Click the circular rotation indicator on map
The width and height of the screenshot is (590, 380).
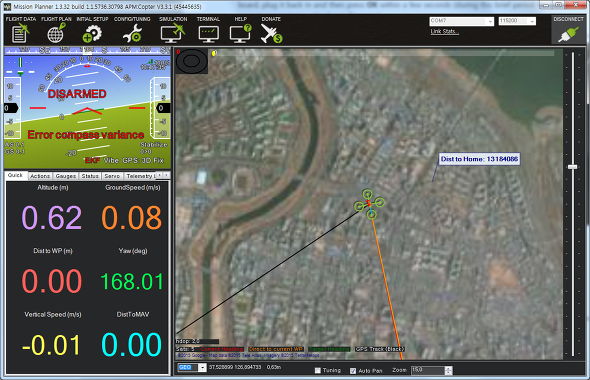[192, 61]
